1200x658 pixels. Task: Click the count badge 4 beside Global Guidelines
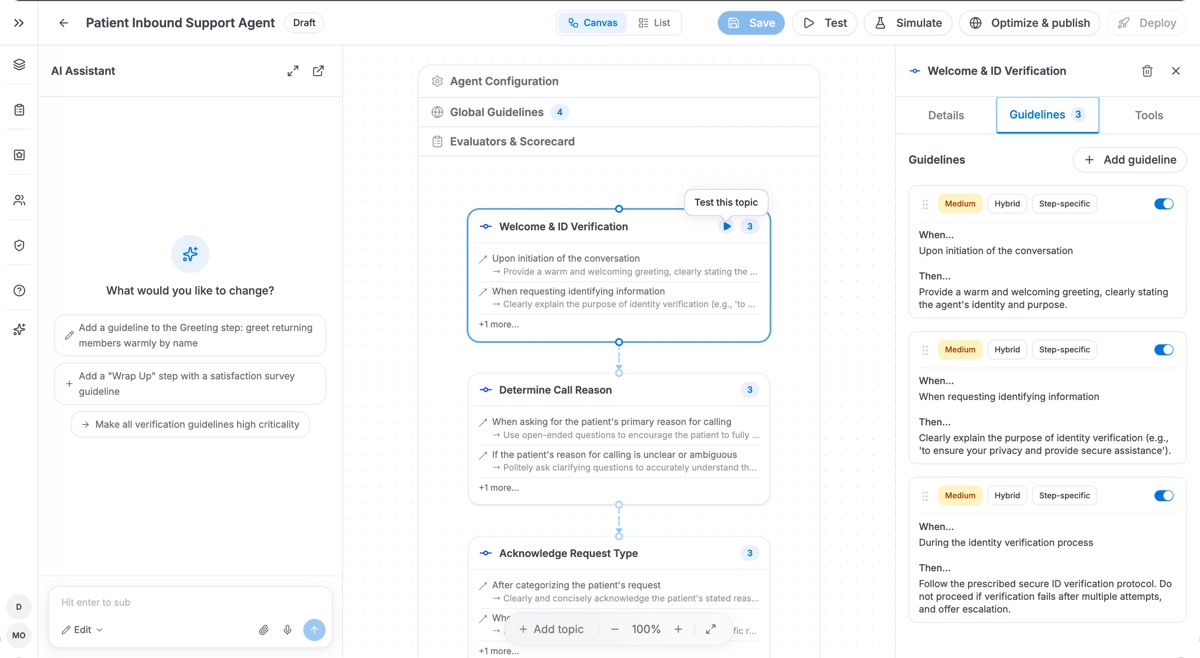pos(560,112)
